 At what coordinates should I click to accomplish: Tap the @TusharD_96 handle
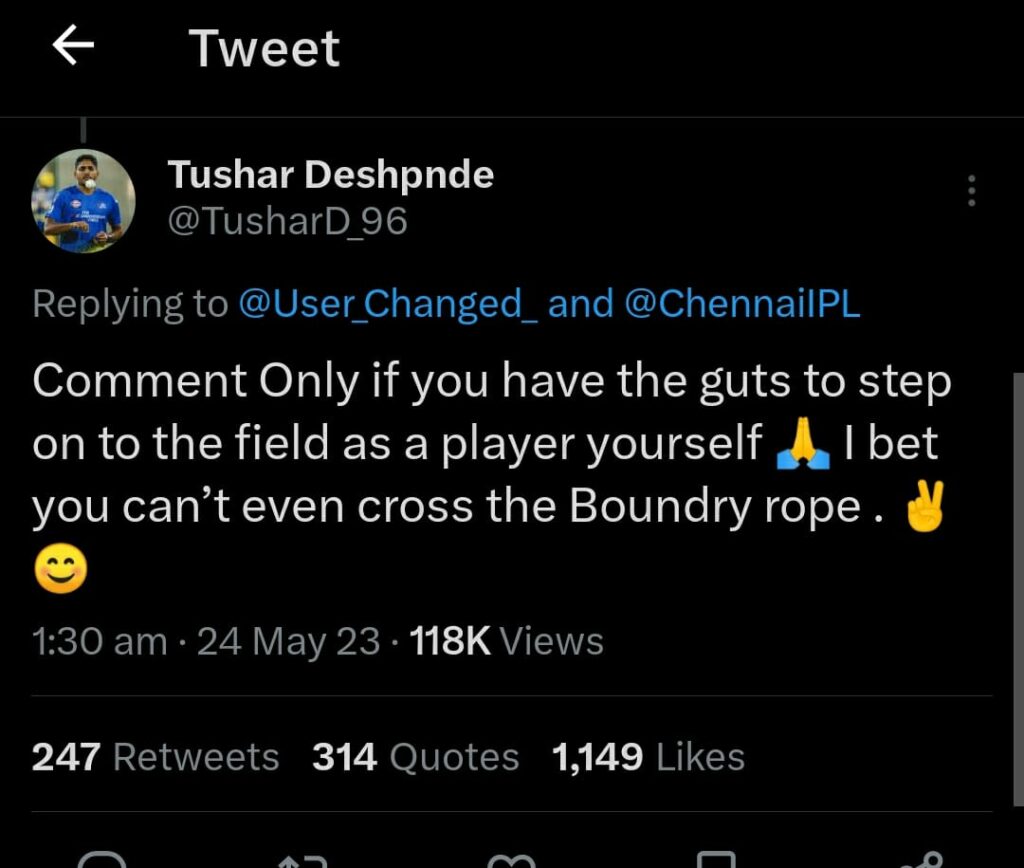pyautogui.click(x=287, y=221)
